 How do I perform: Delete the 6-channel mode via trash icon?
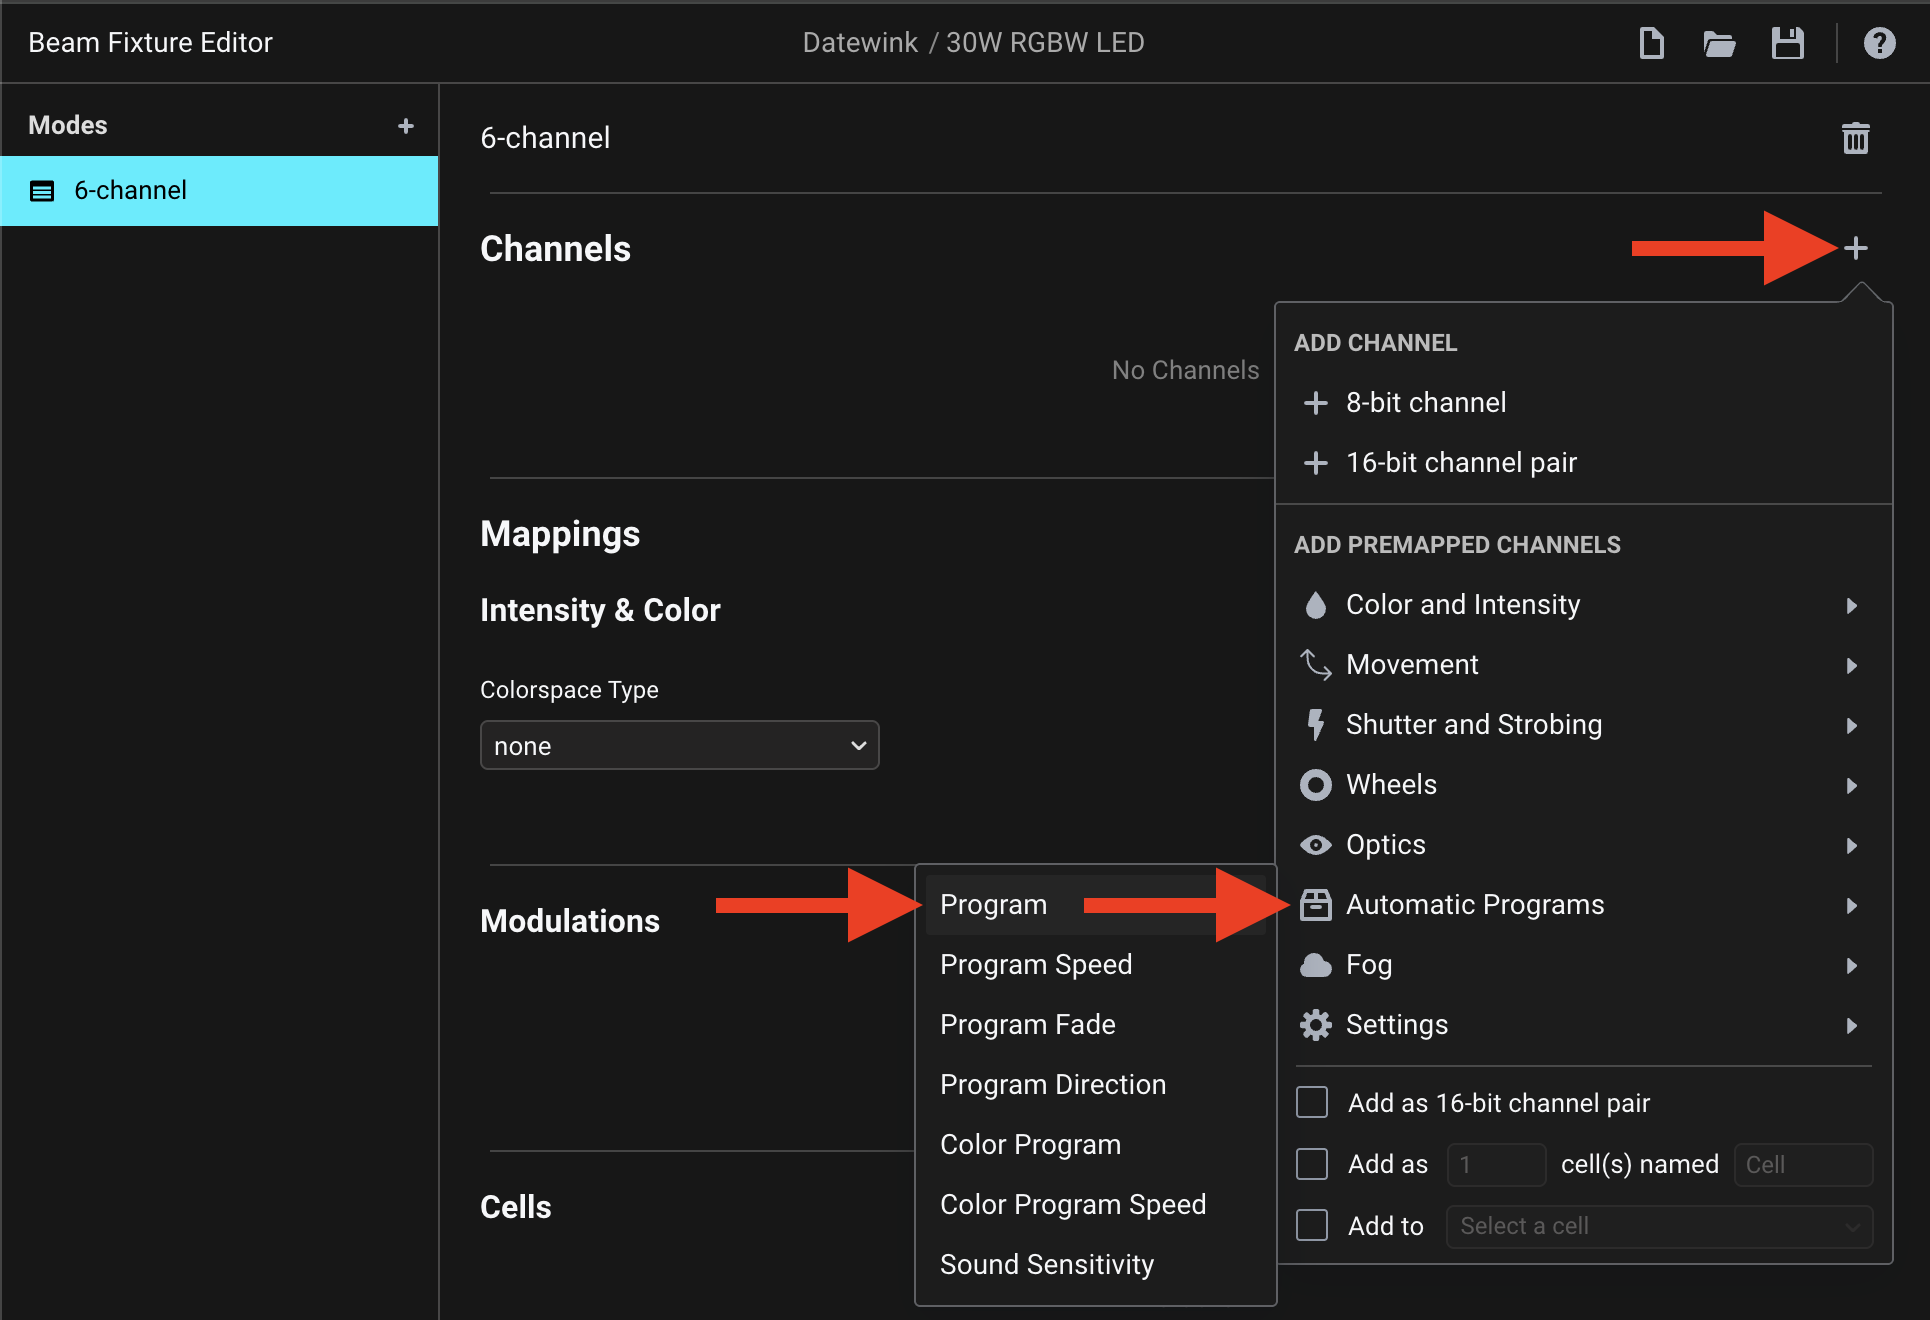click(1855, 138)
